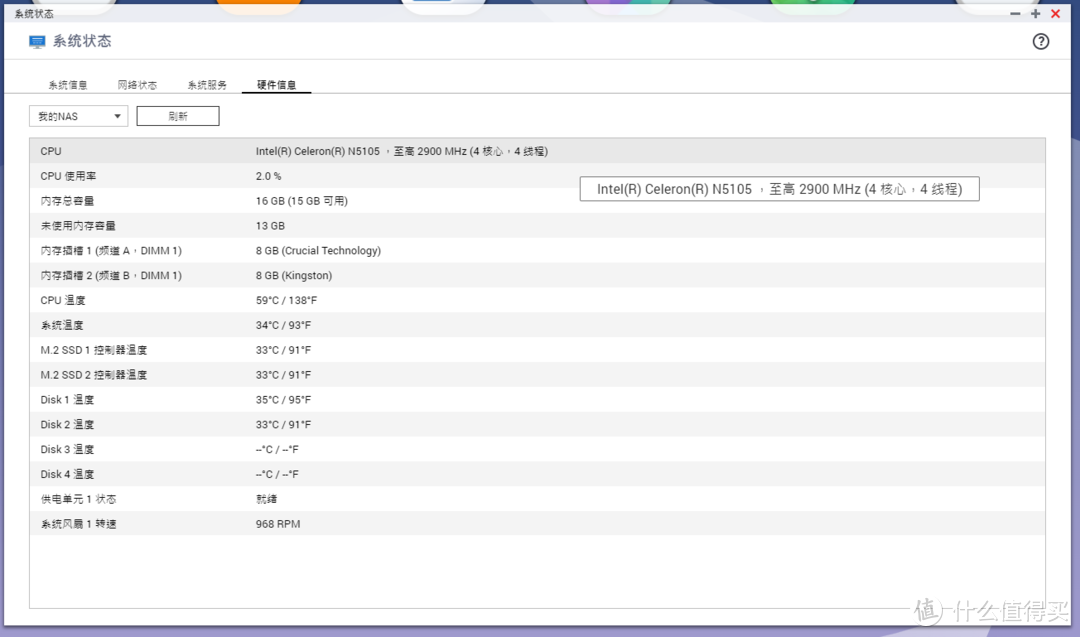
Task: Minimize the 系统状态 window
Action: coord(1016,14)
